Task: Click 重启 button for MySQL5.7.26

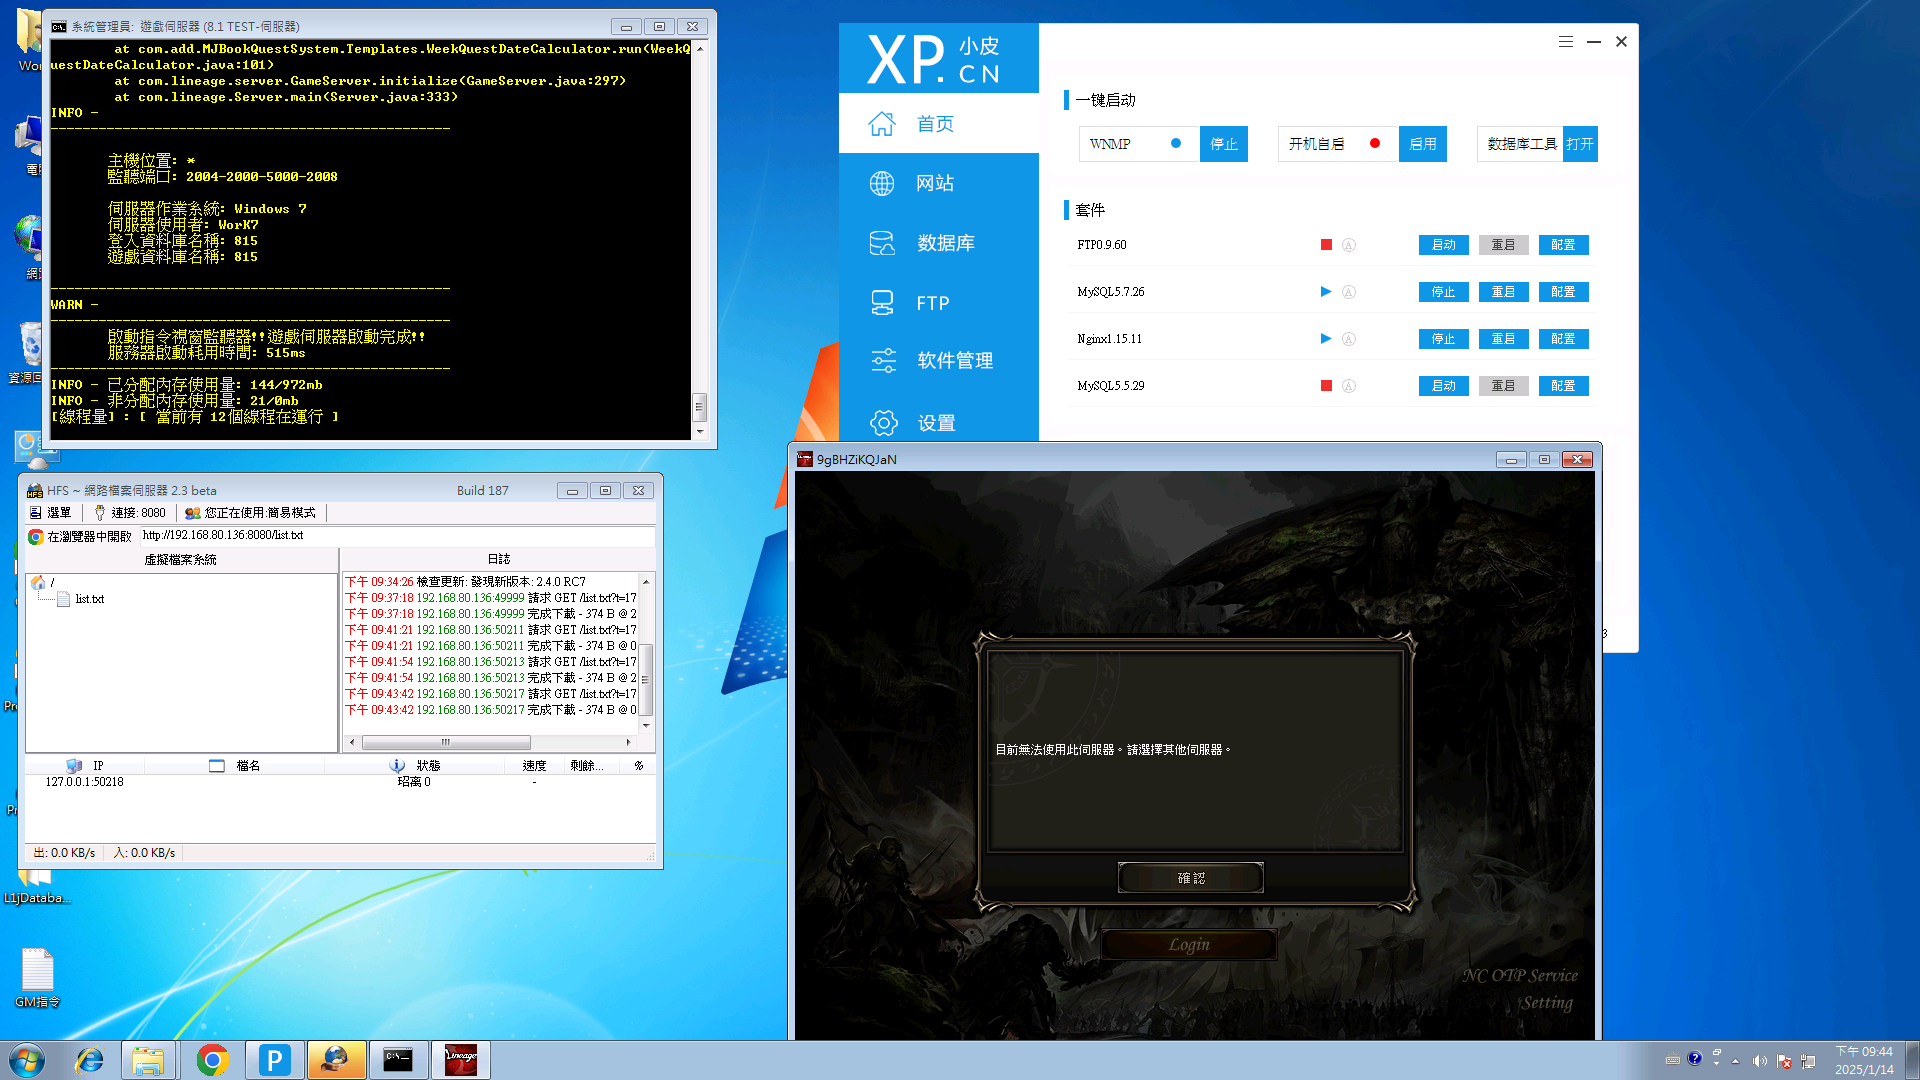Action: [1504, 292]
